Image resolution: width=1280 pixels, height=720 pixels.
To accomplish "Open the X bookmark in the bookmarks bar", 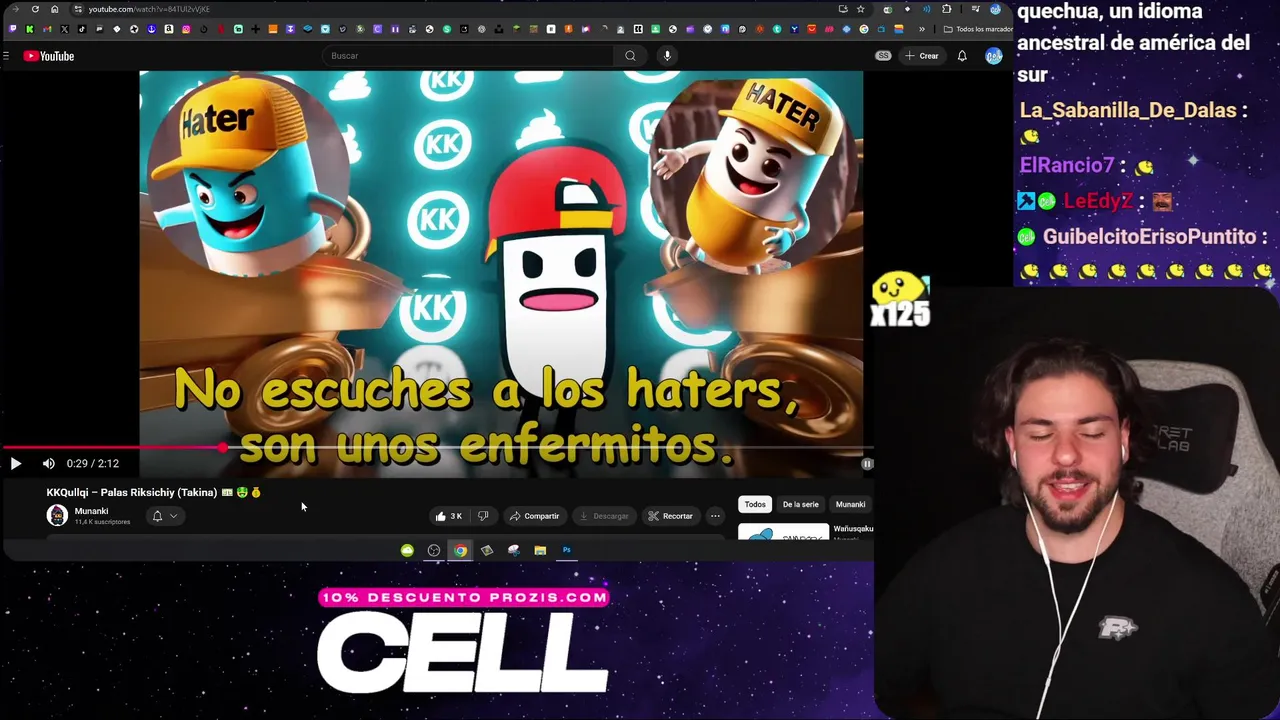I will click(x=64, y=29).
